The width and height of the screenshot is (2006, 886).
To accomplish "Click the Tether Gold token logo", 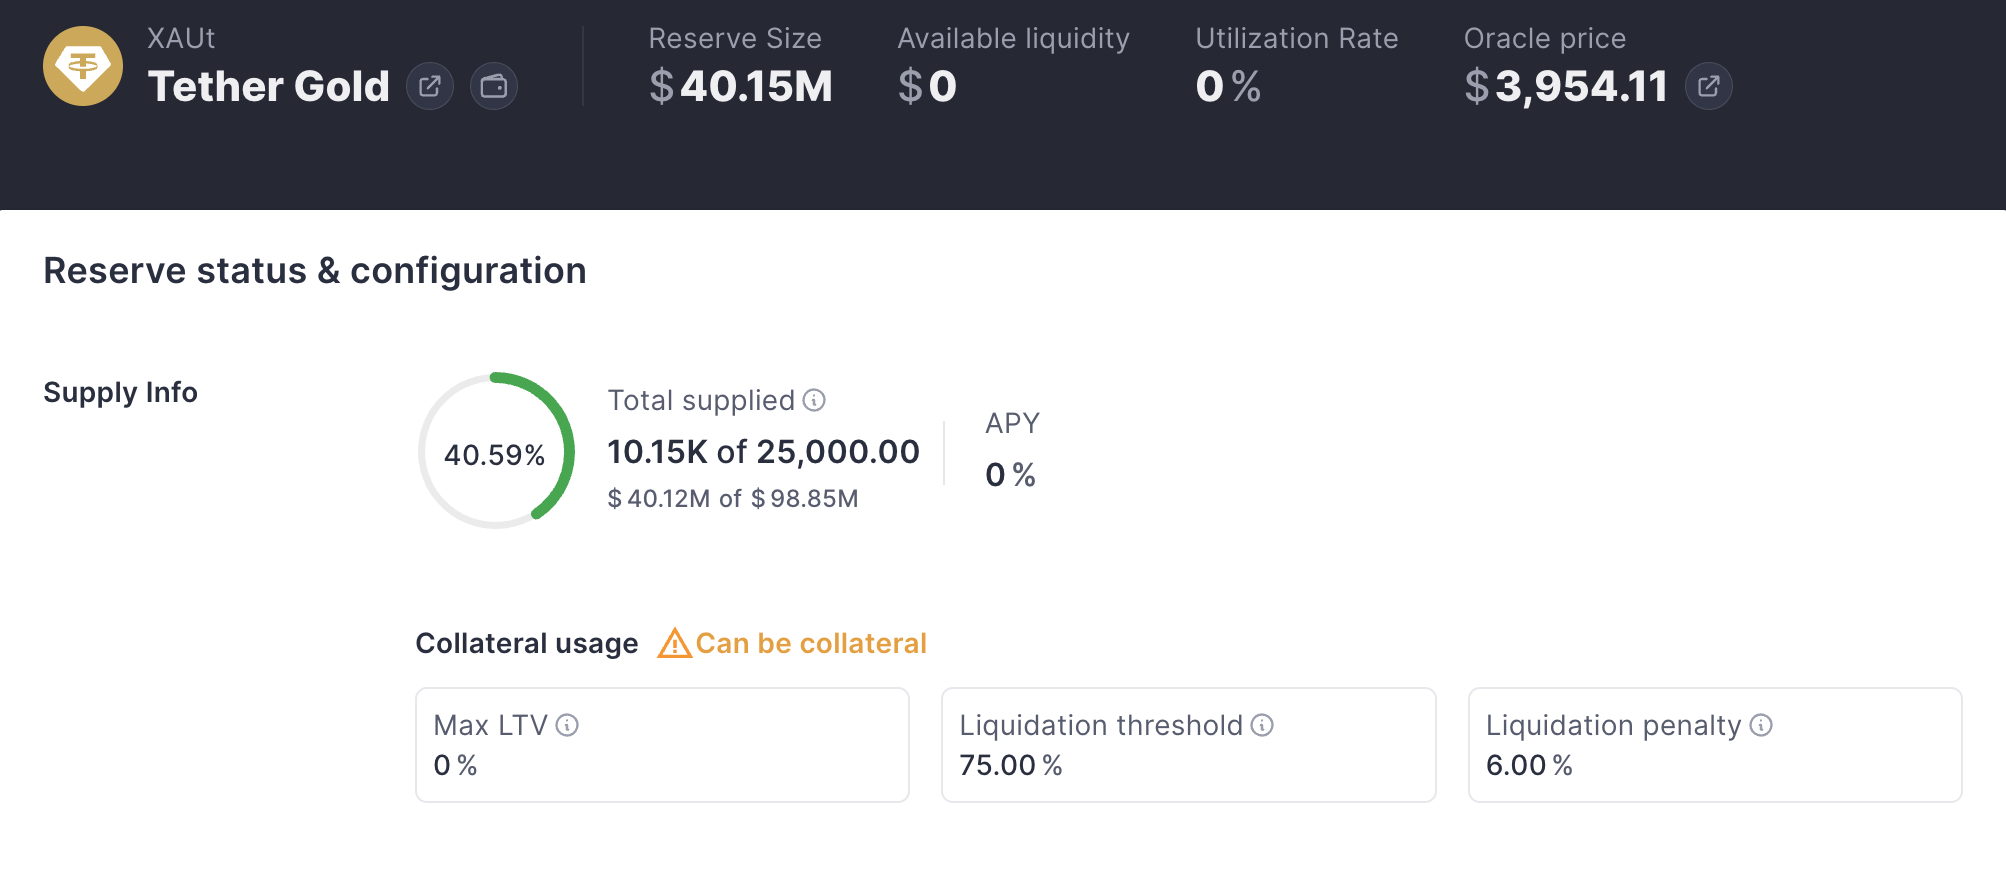I will point(83,66).
